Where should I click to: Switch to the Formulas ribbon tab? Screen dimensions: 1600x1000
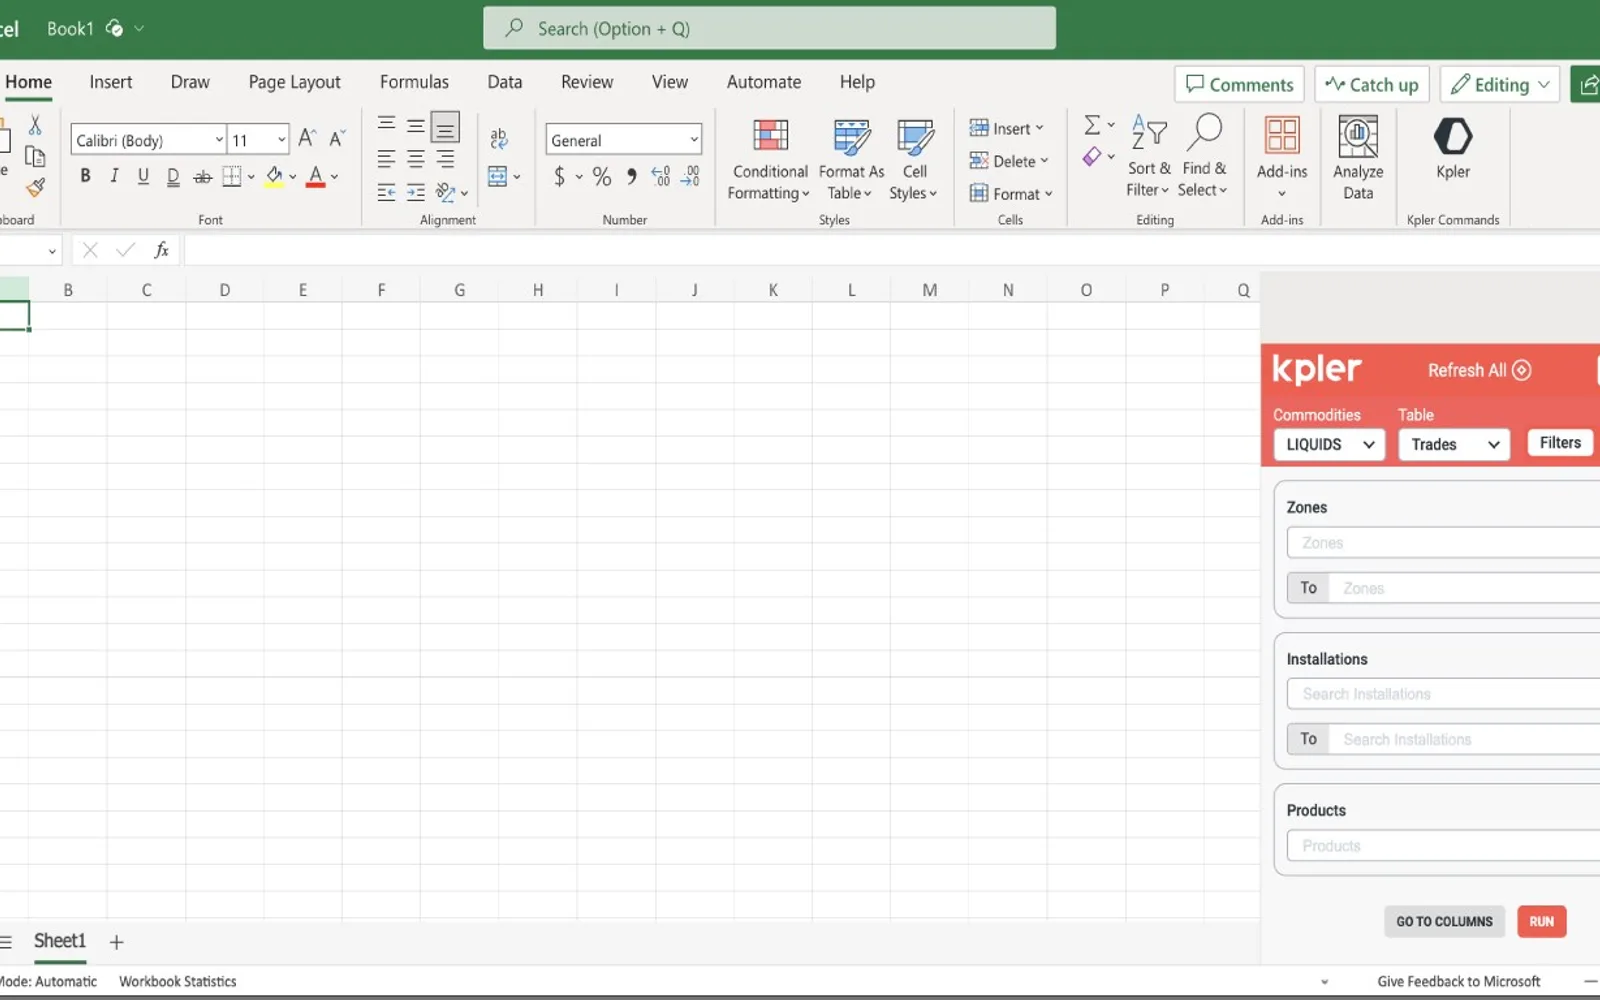[414, 82]
